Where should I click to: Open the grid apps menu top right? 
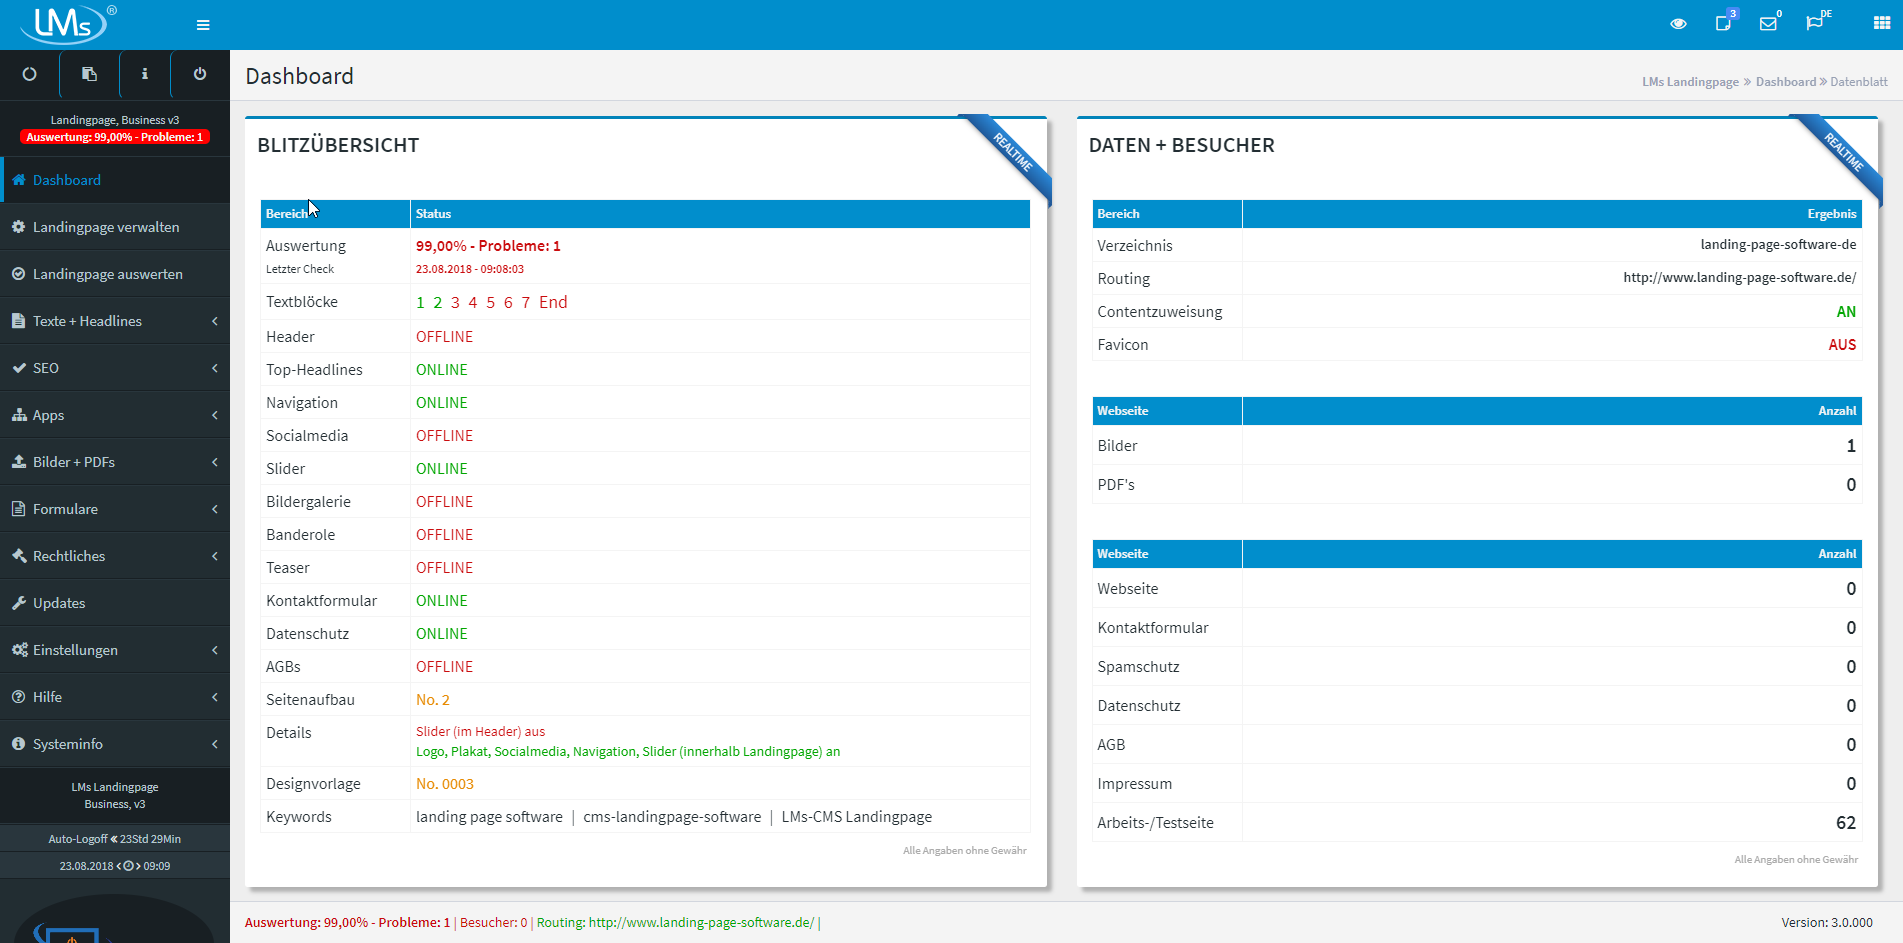[1880, 22]
